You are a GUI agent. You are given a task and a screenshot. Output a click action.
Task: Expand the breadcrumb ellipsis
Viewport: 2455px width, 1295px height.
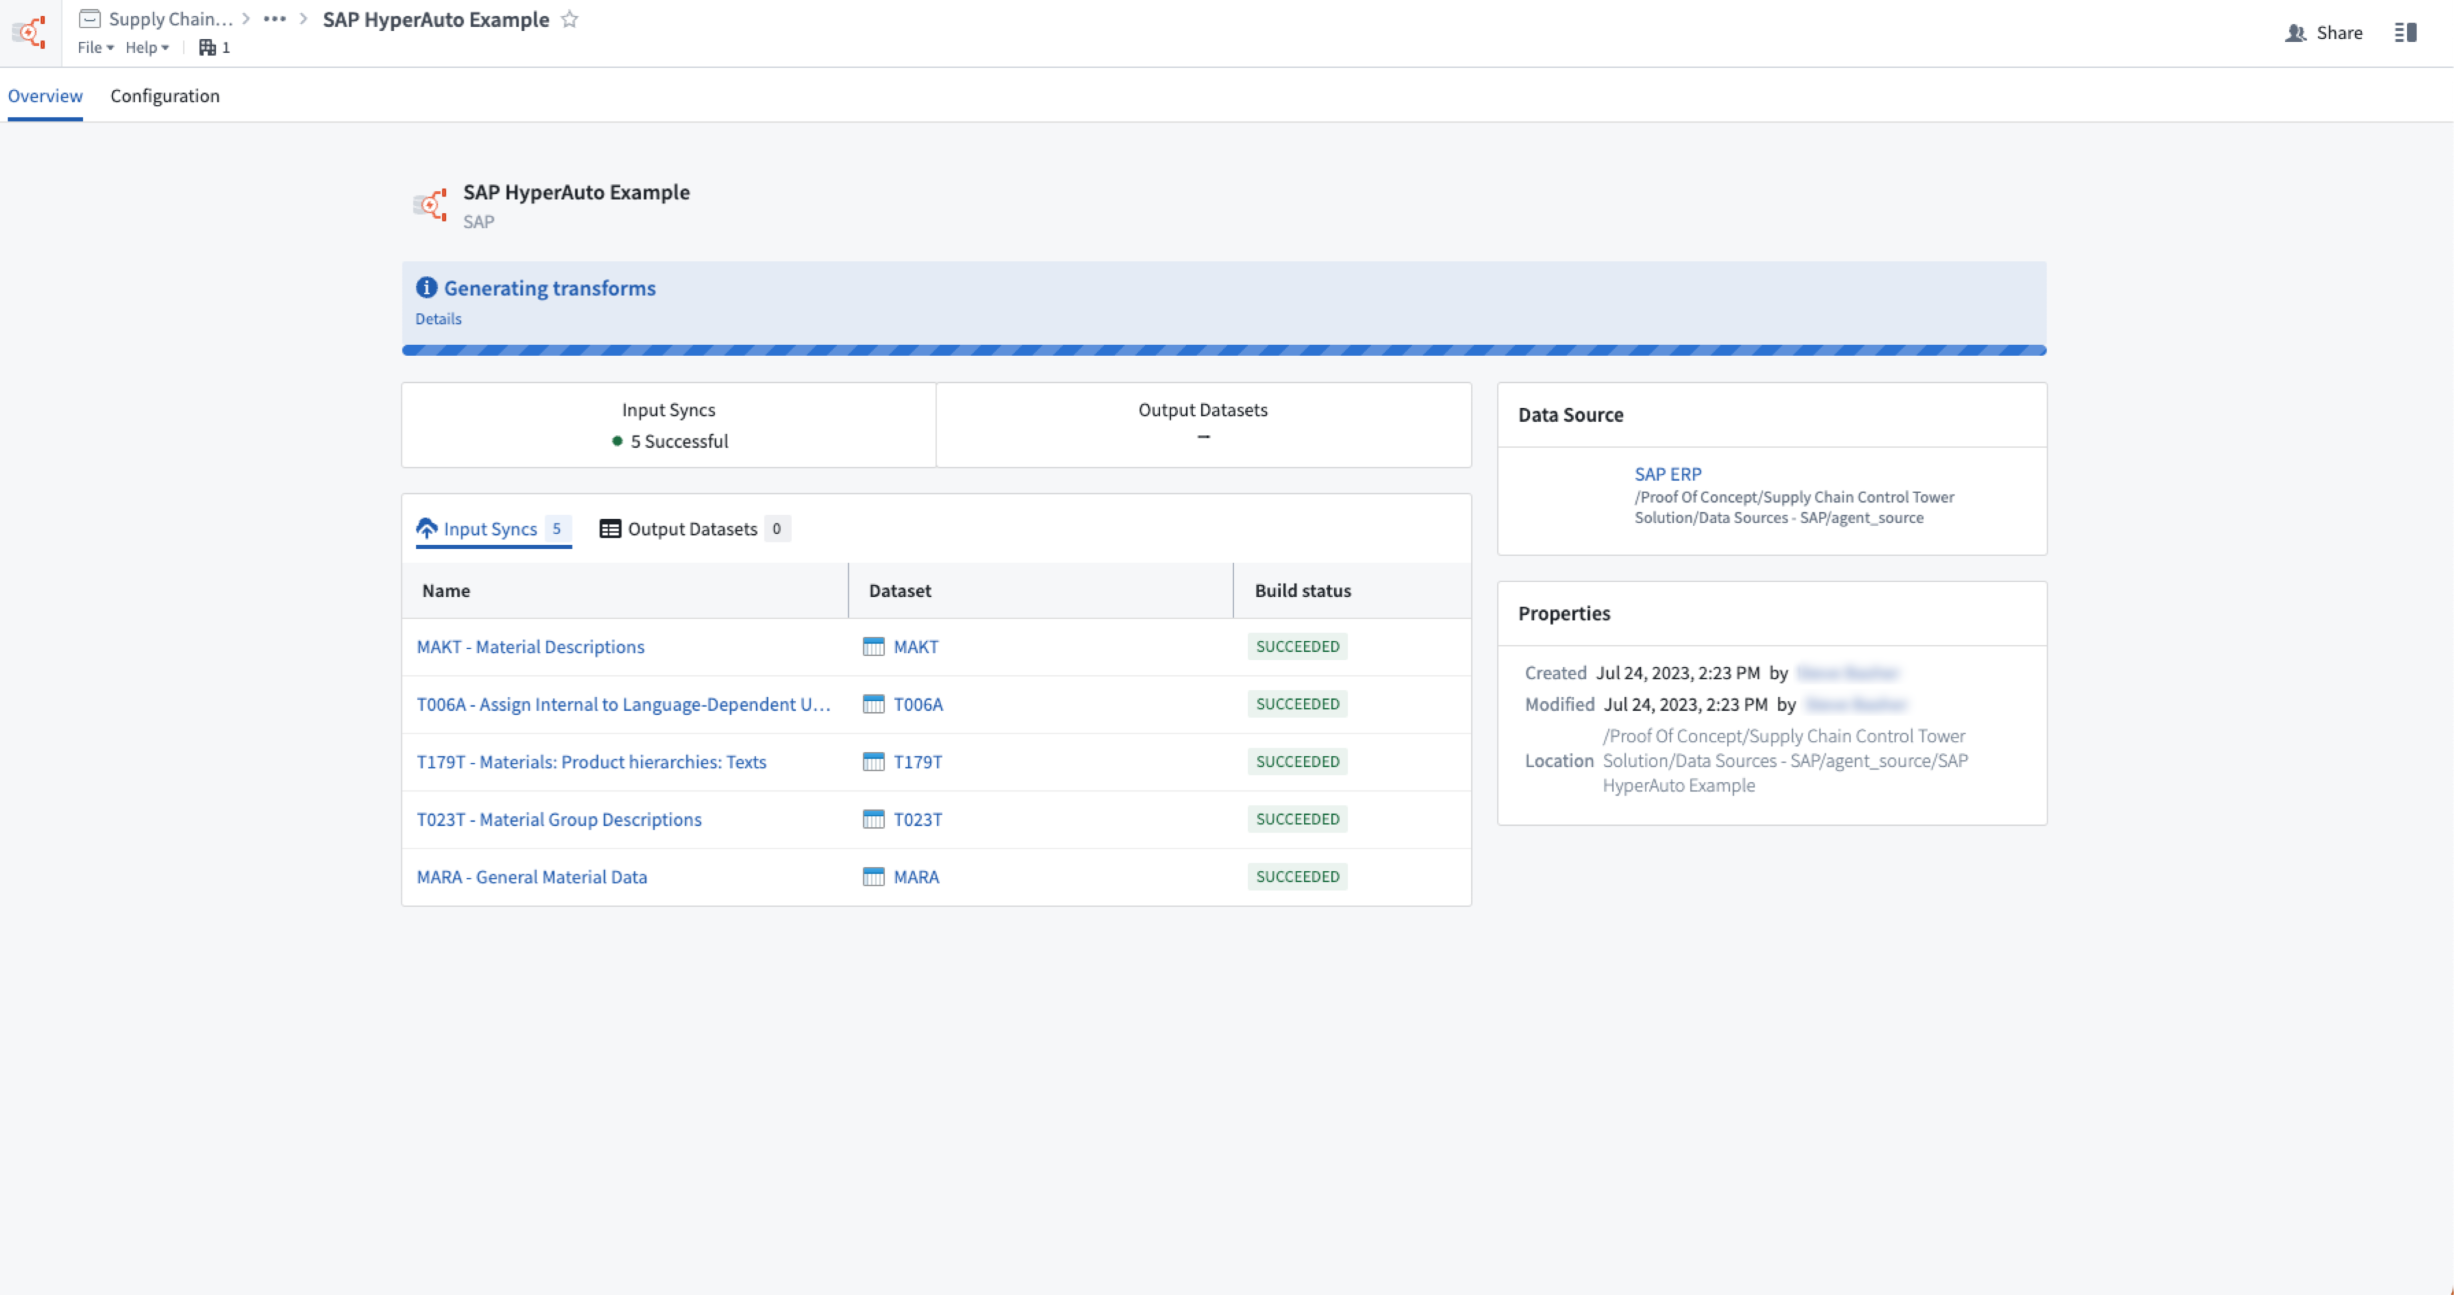pyautogui.click(x=275, y=19)
